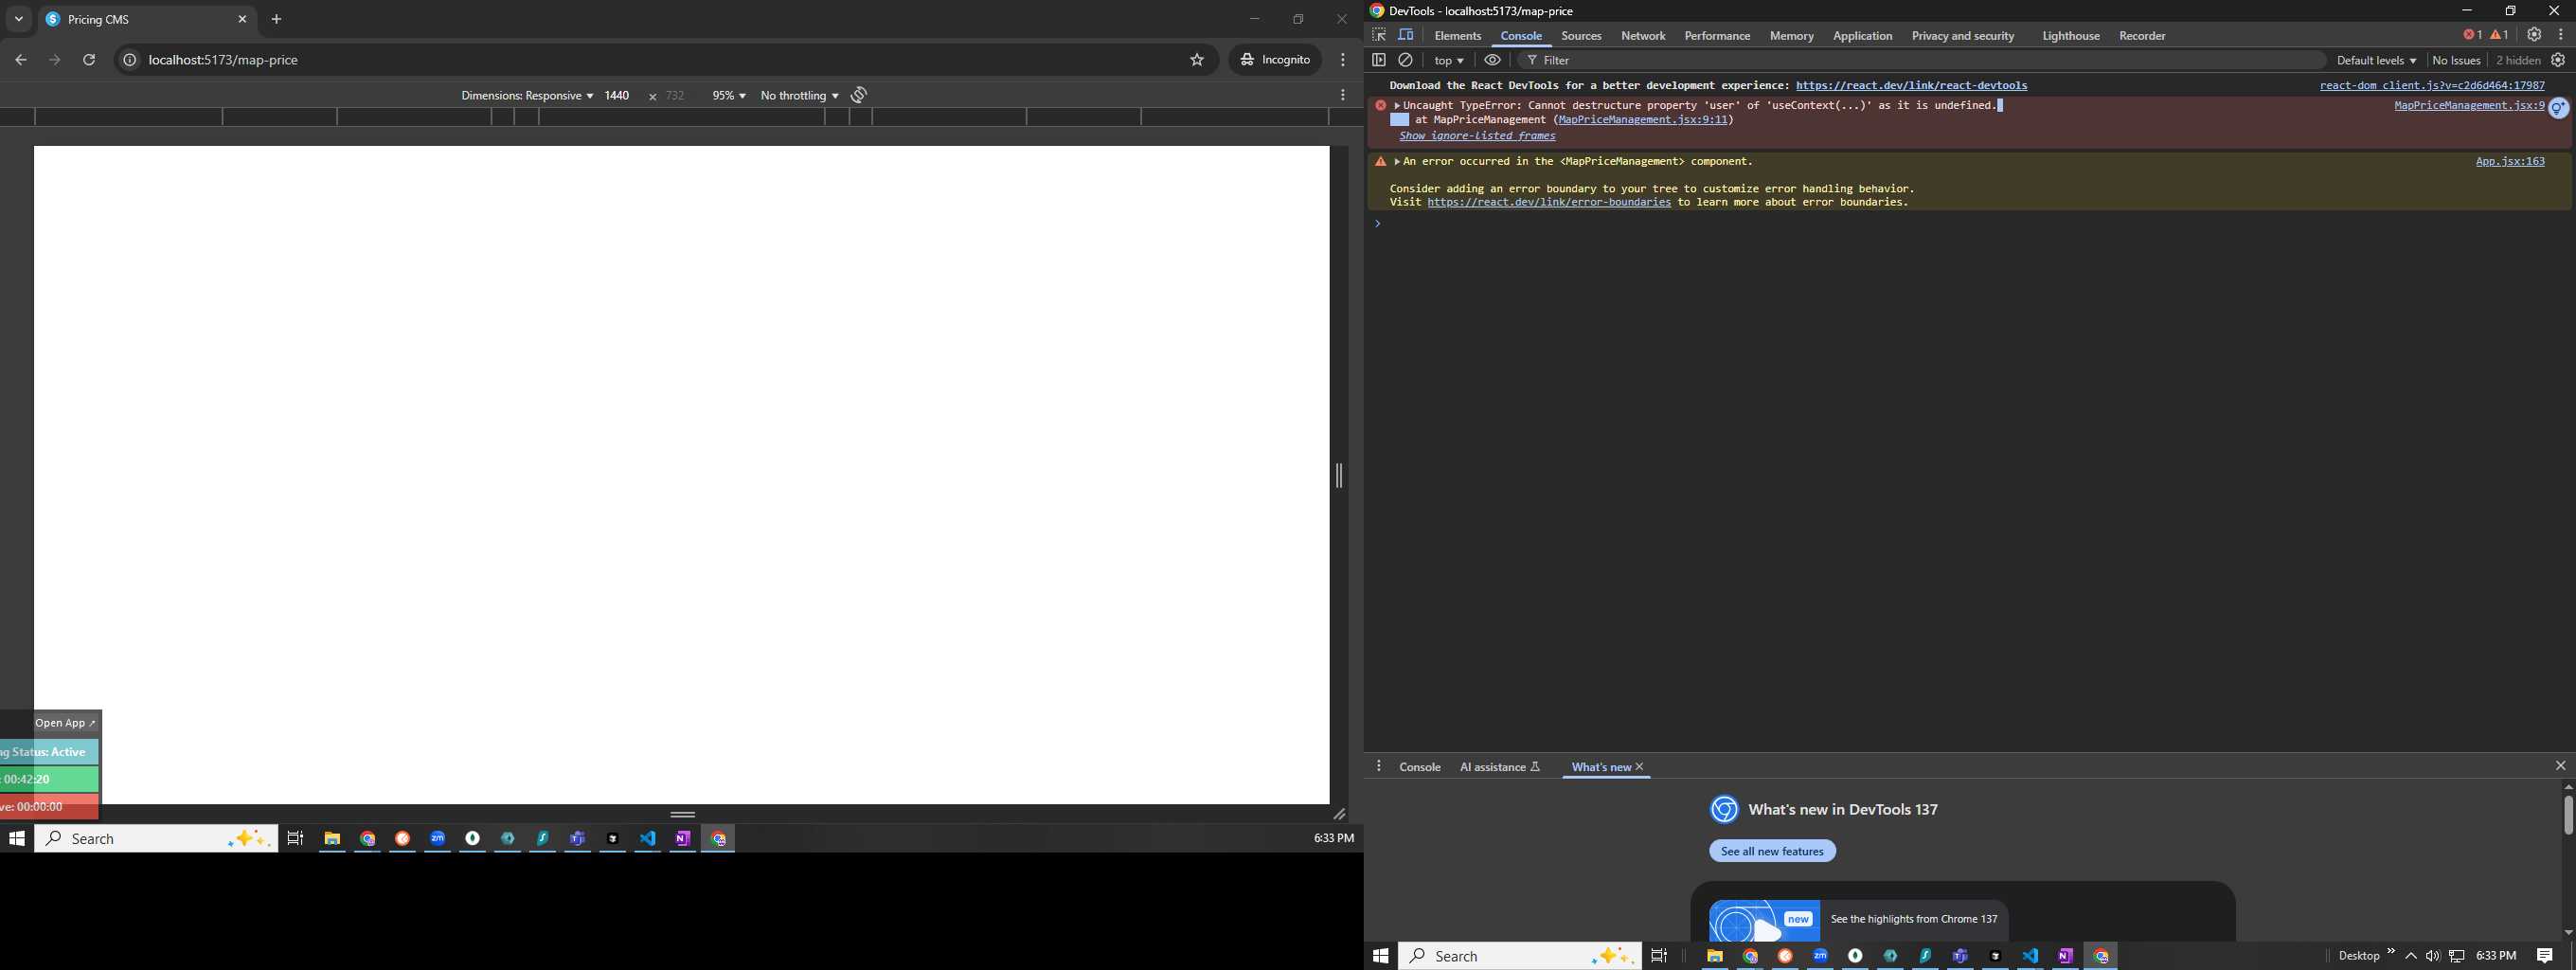Expand the MapPriceManagement component warning triangle
This screenshot has height=970, width=2576.
(1397, 162)
